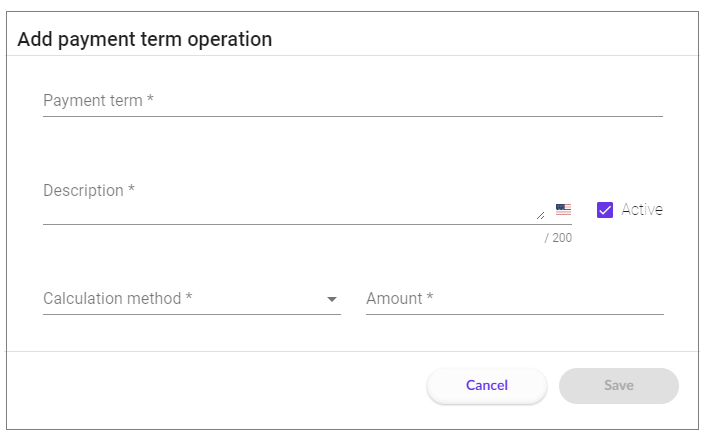This screenshot has width=708, height=435.
Task: Click the underline beneath Payment term
Action: 352,116
